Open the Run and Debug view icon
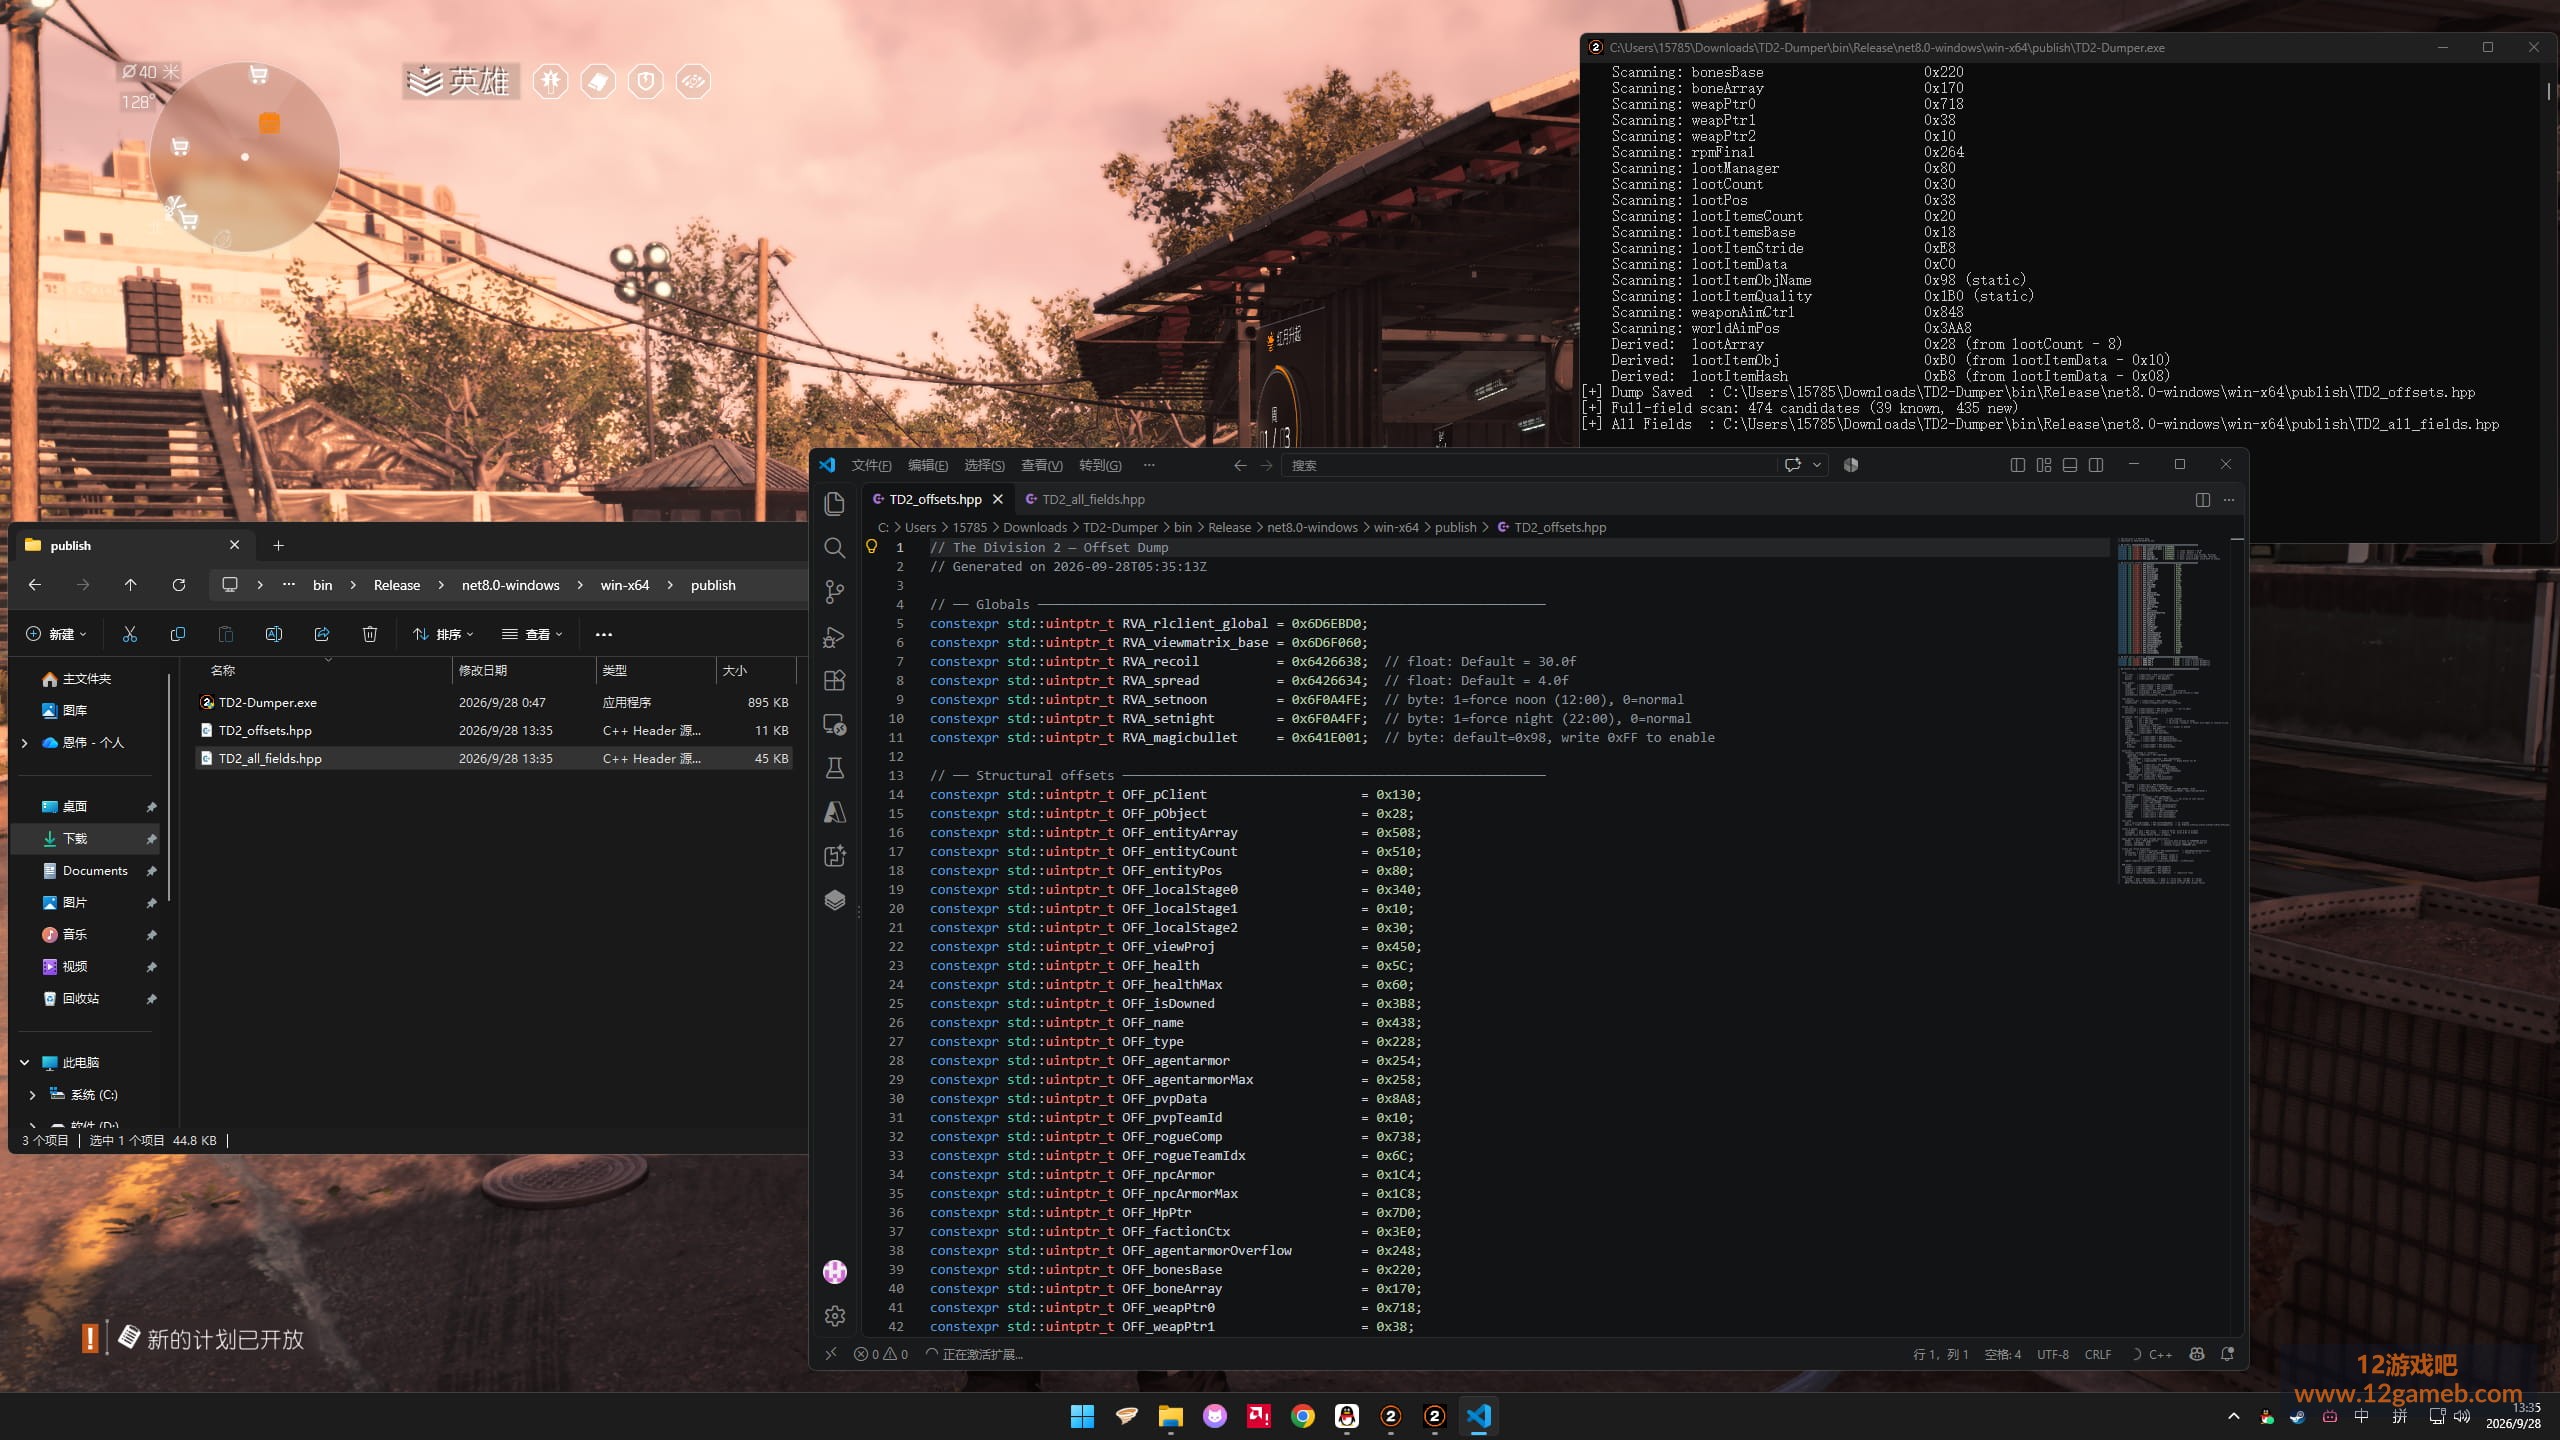2560x1440 pixels. tap(835, 637)
